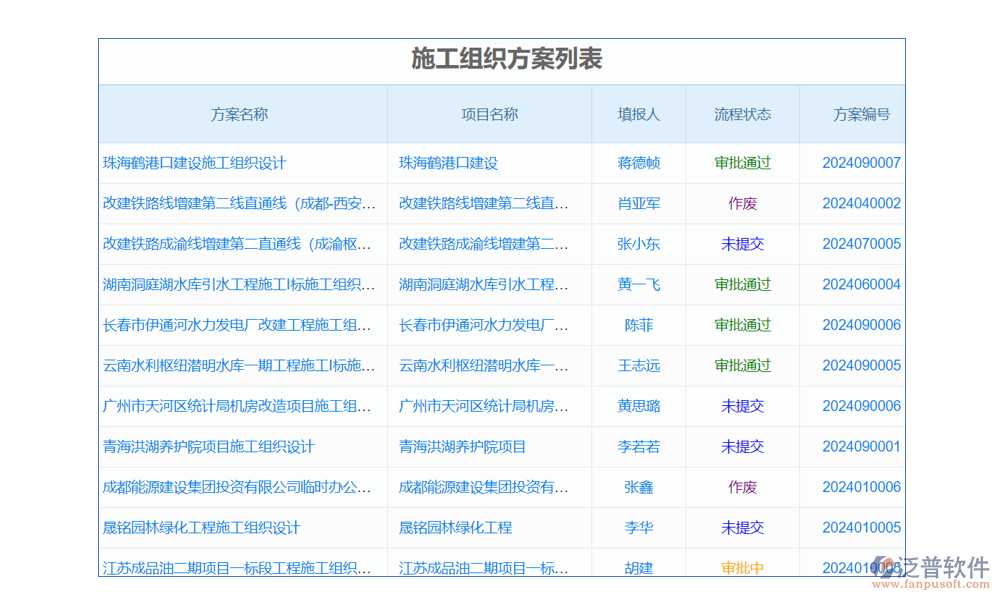Open plan number 2024040002
This screenshot has height=600, width=1000.
pos(861,203)
